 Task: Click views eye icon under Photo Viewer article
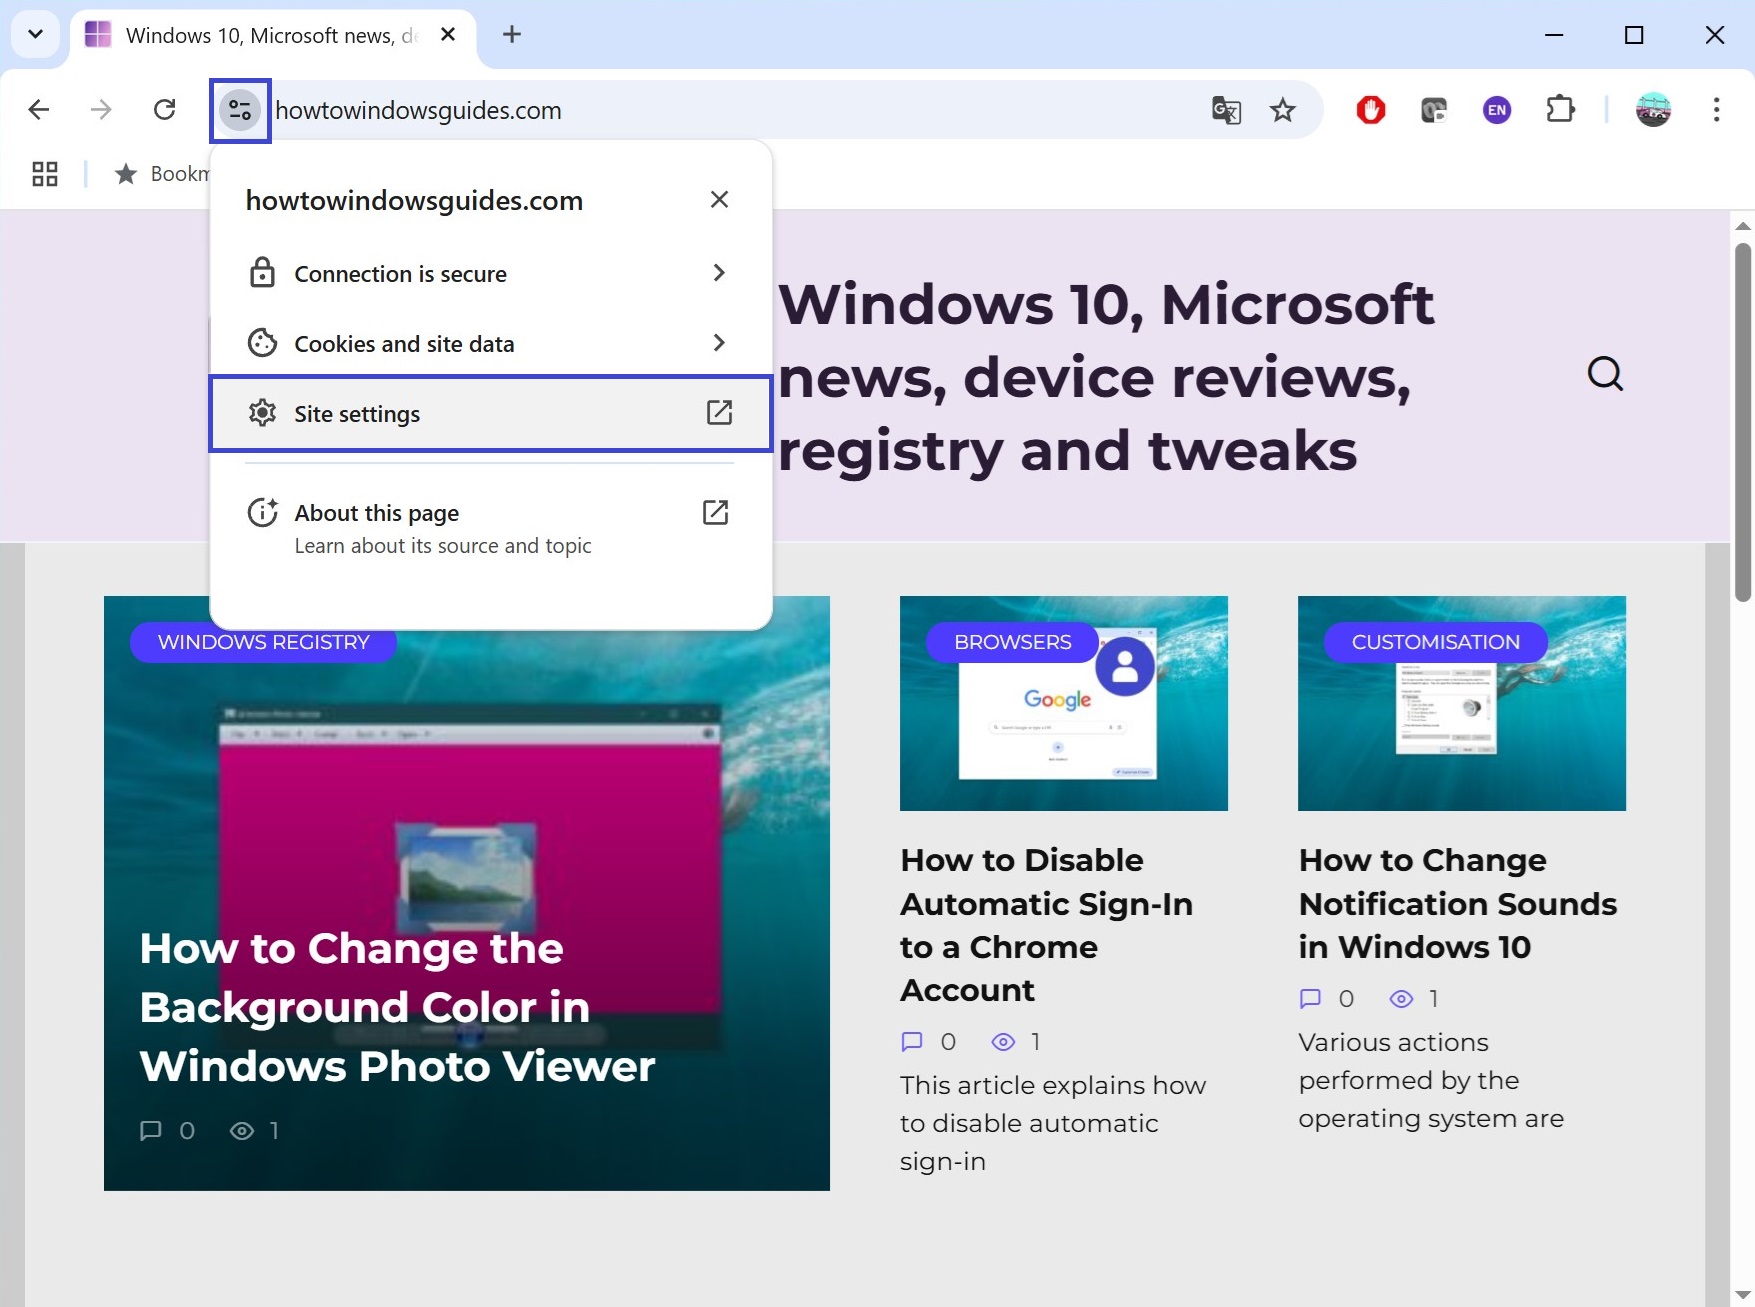coord(242,1131)
